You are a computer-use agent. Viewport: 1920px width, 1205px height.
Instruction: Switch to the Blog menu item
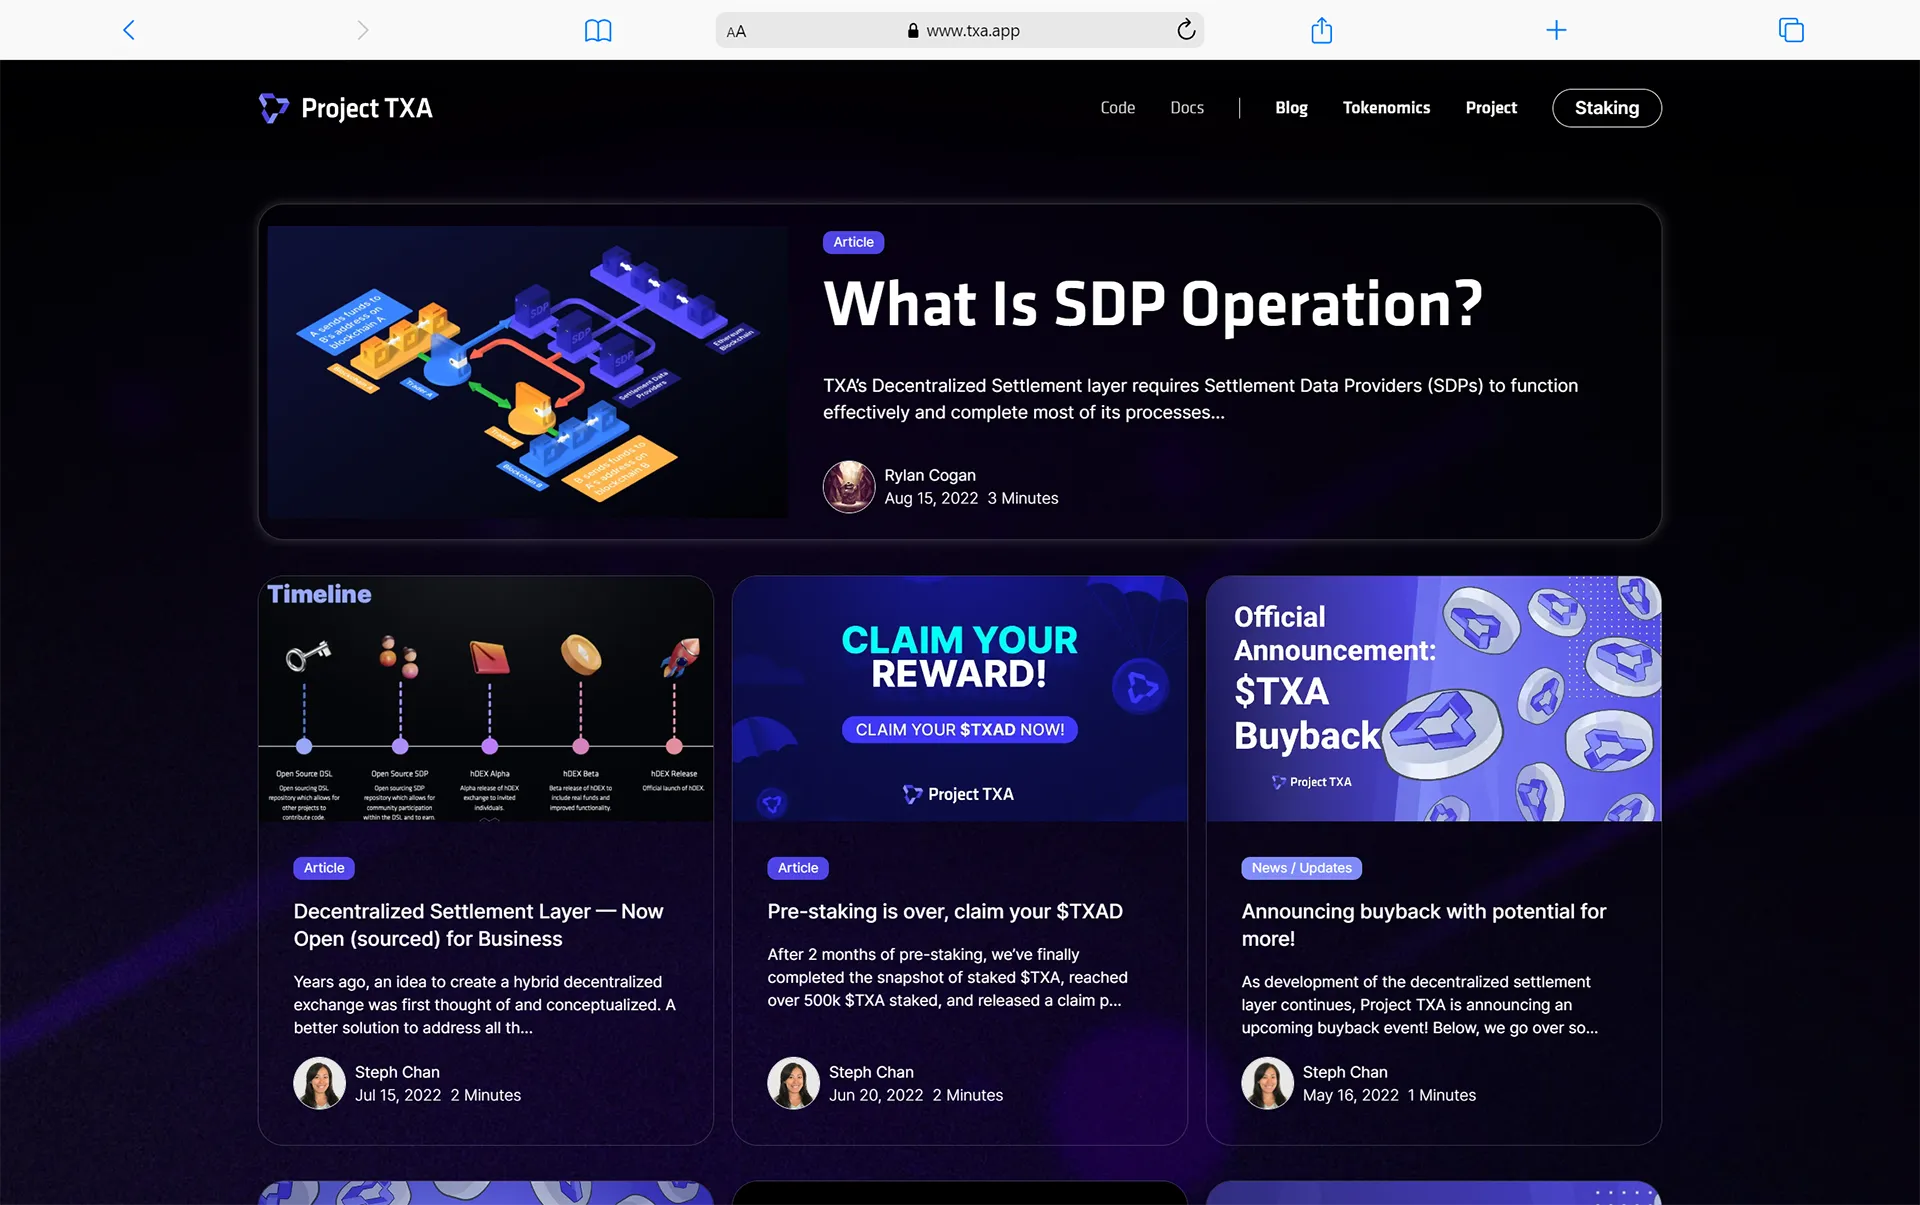(1291, 108)
